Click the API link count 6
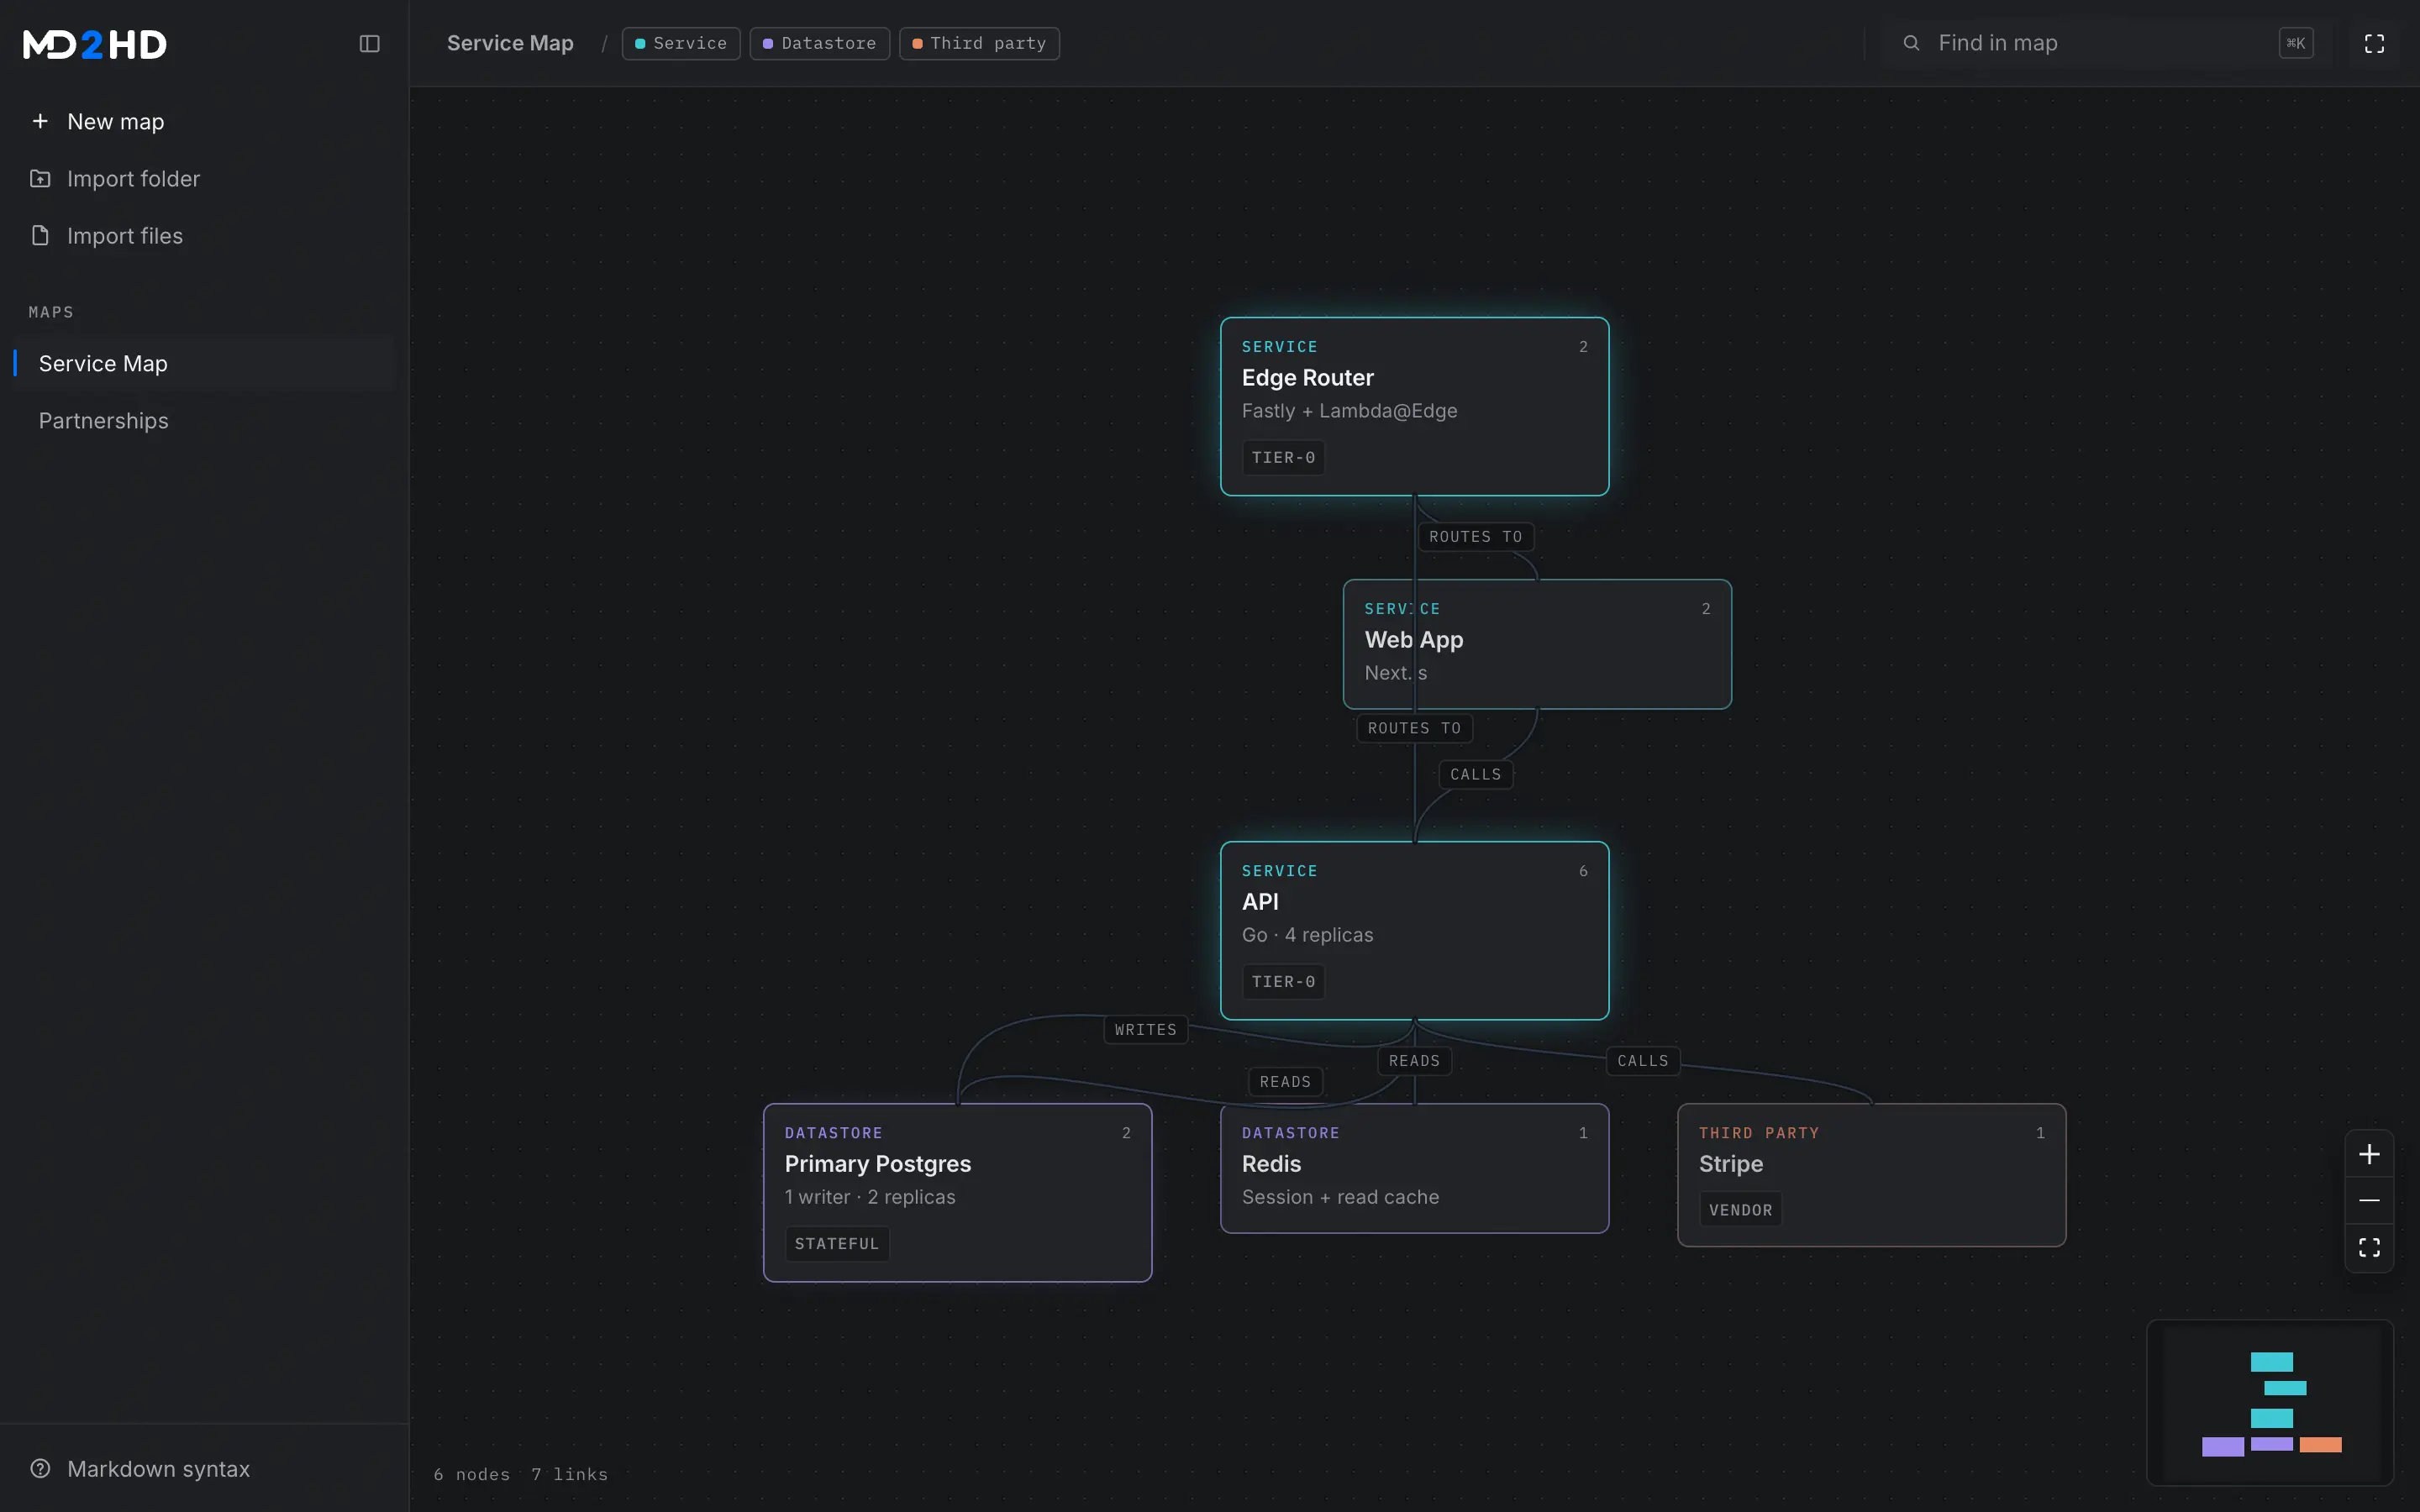This screenshot has width=2420, height=1512. click(1583, 871)
